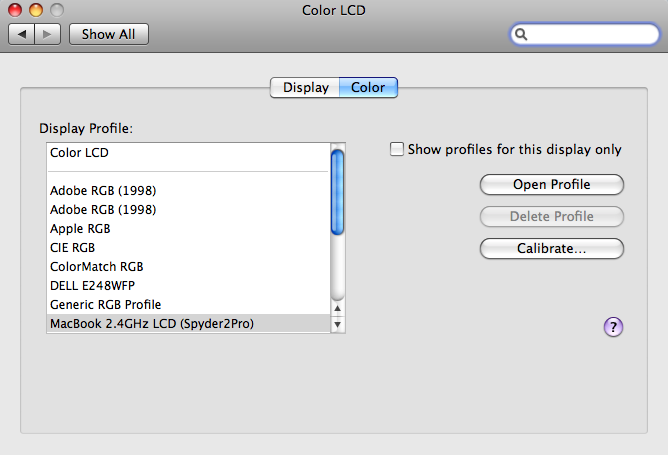This screenshot has width=668, height=455.
Task: Select the Color tab
Action: [368, 87]
